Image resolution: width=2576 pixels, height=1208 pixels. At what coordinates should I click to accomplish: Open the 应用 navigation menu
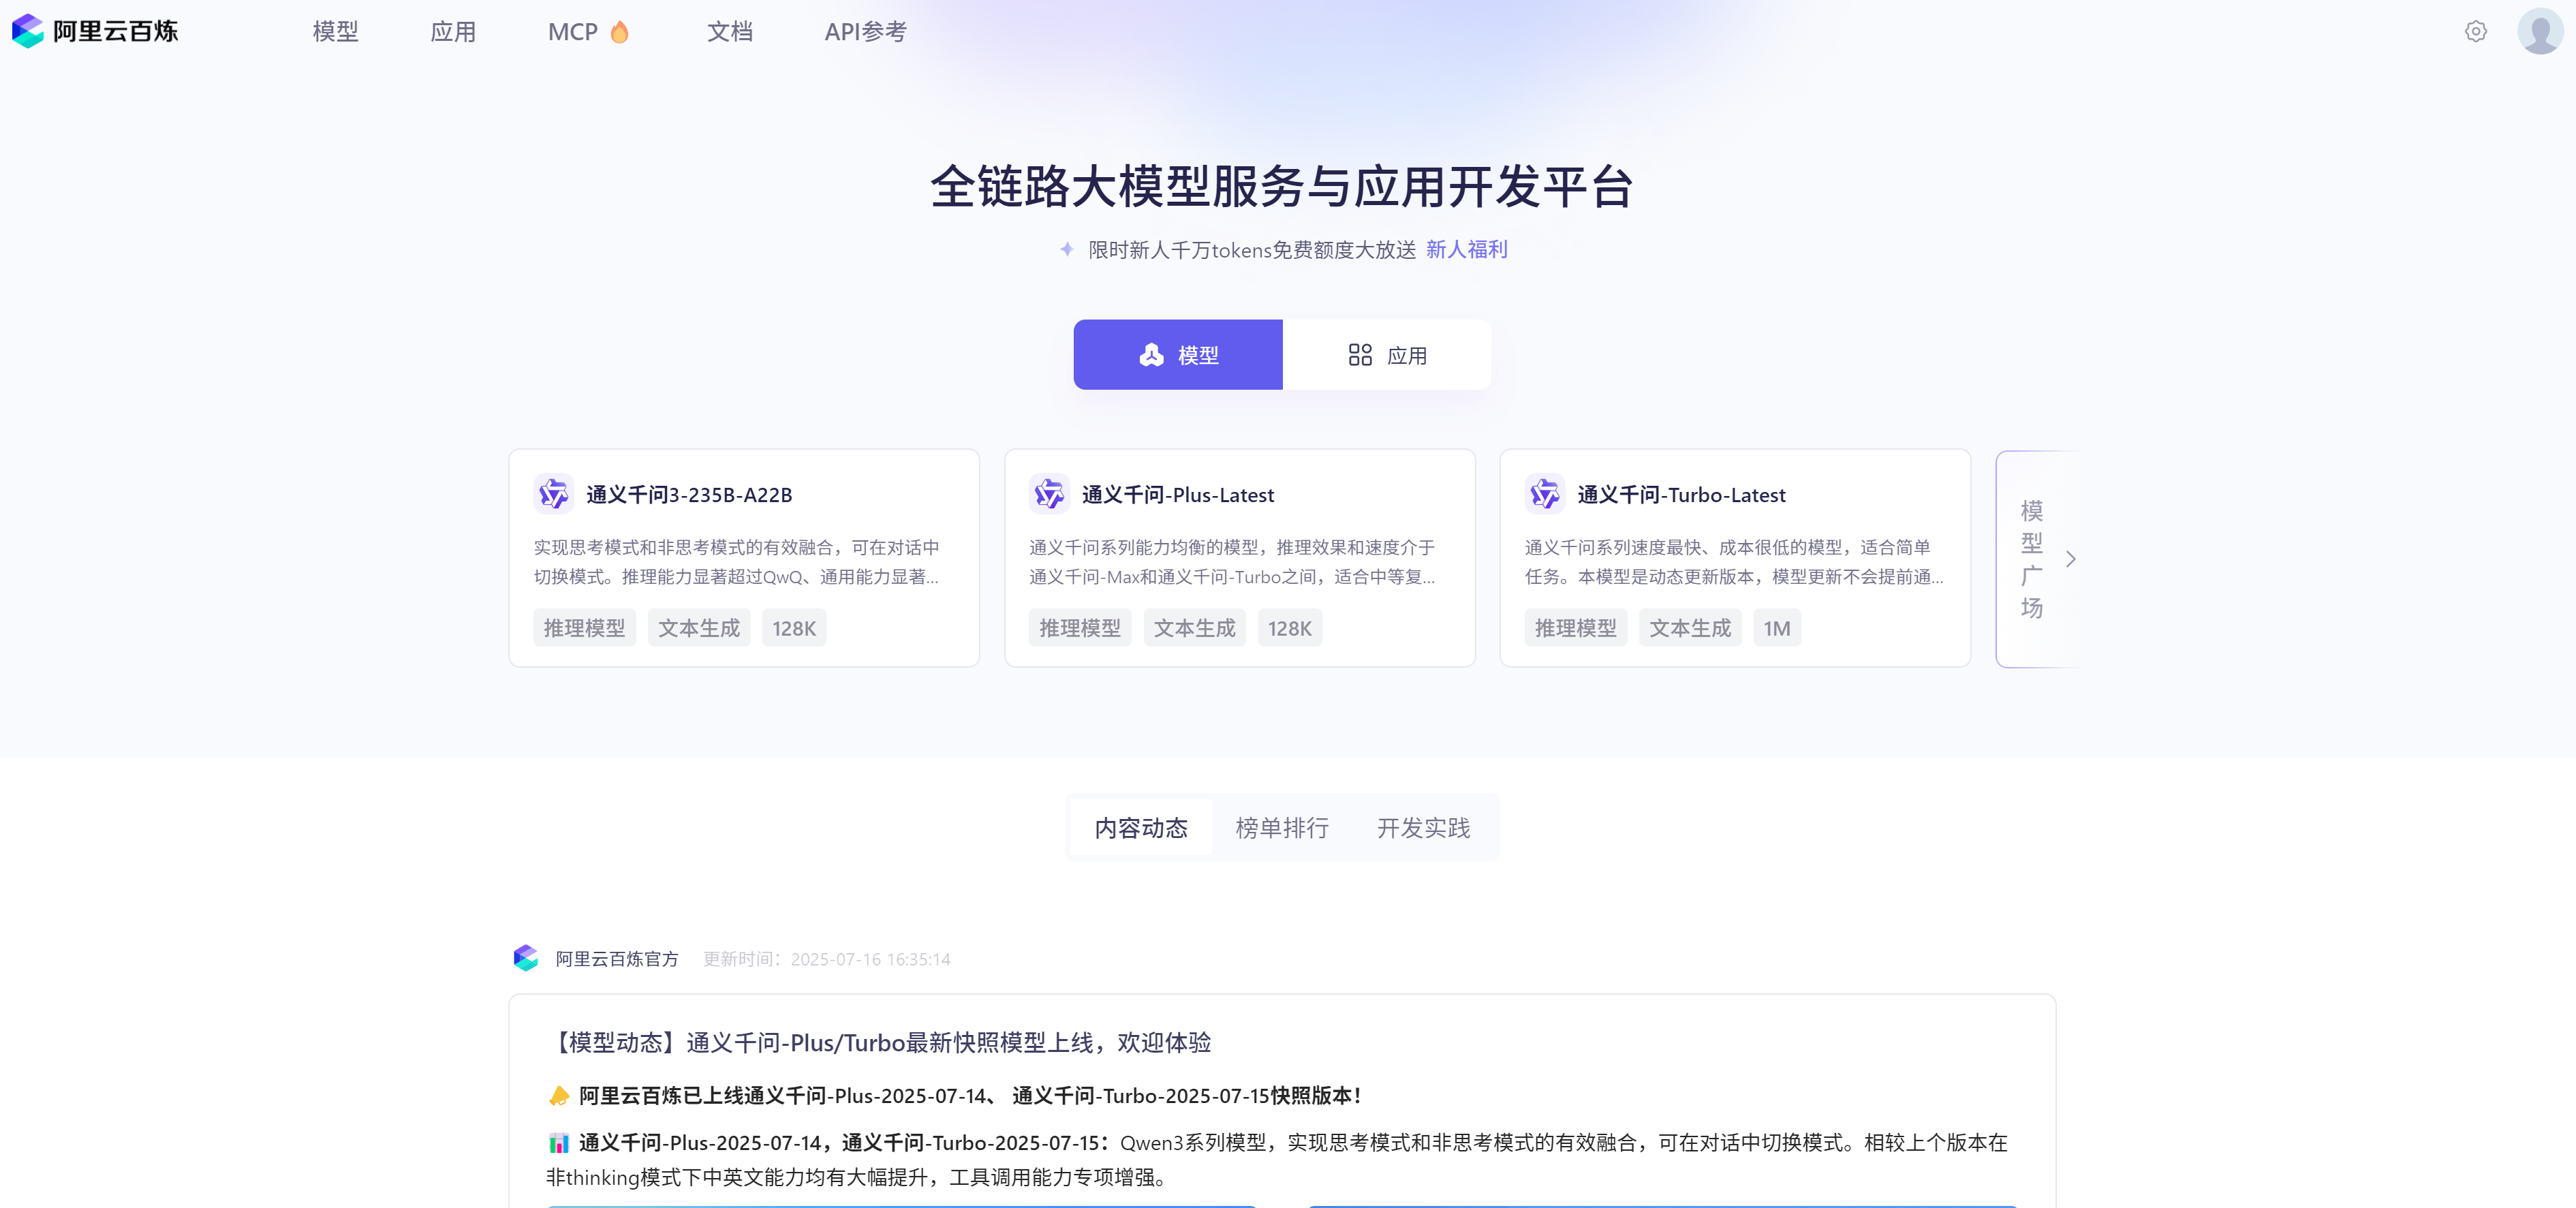pos(453,32)
